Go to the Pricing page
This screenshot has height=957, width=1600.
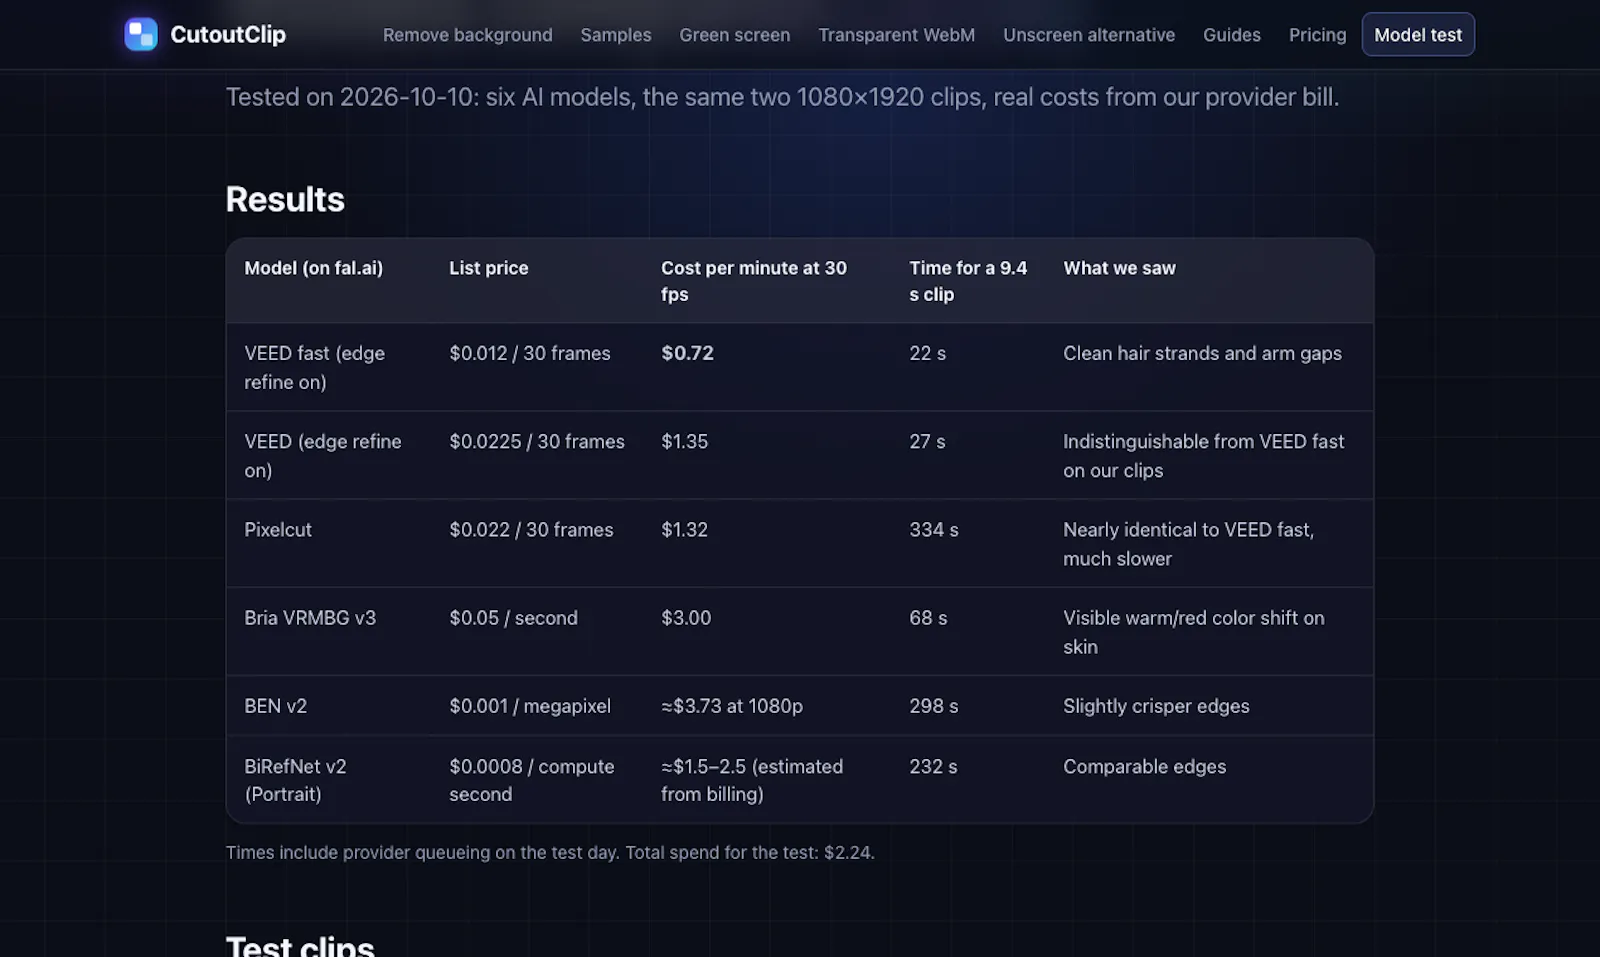point(1317,35)
